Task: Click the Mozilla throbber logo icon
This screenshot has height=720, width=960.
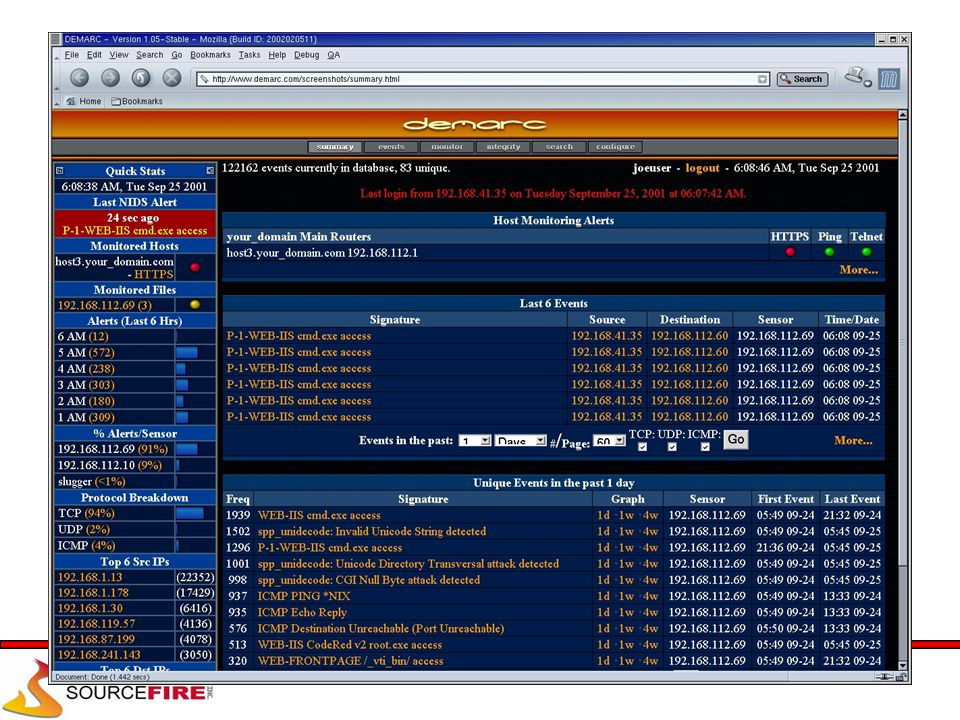Action: click(x=888, y=79)
